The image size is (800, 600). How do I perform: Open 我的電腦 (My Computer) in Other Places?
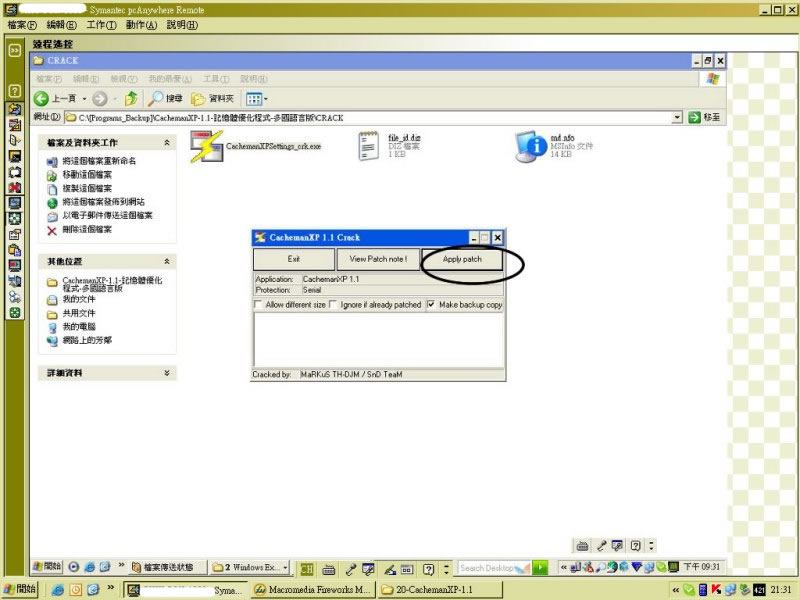79,327
